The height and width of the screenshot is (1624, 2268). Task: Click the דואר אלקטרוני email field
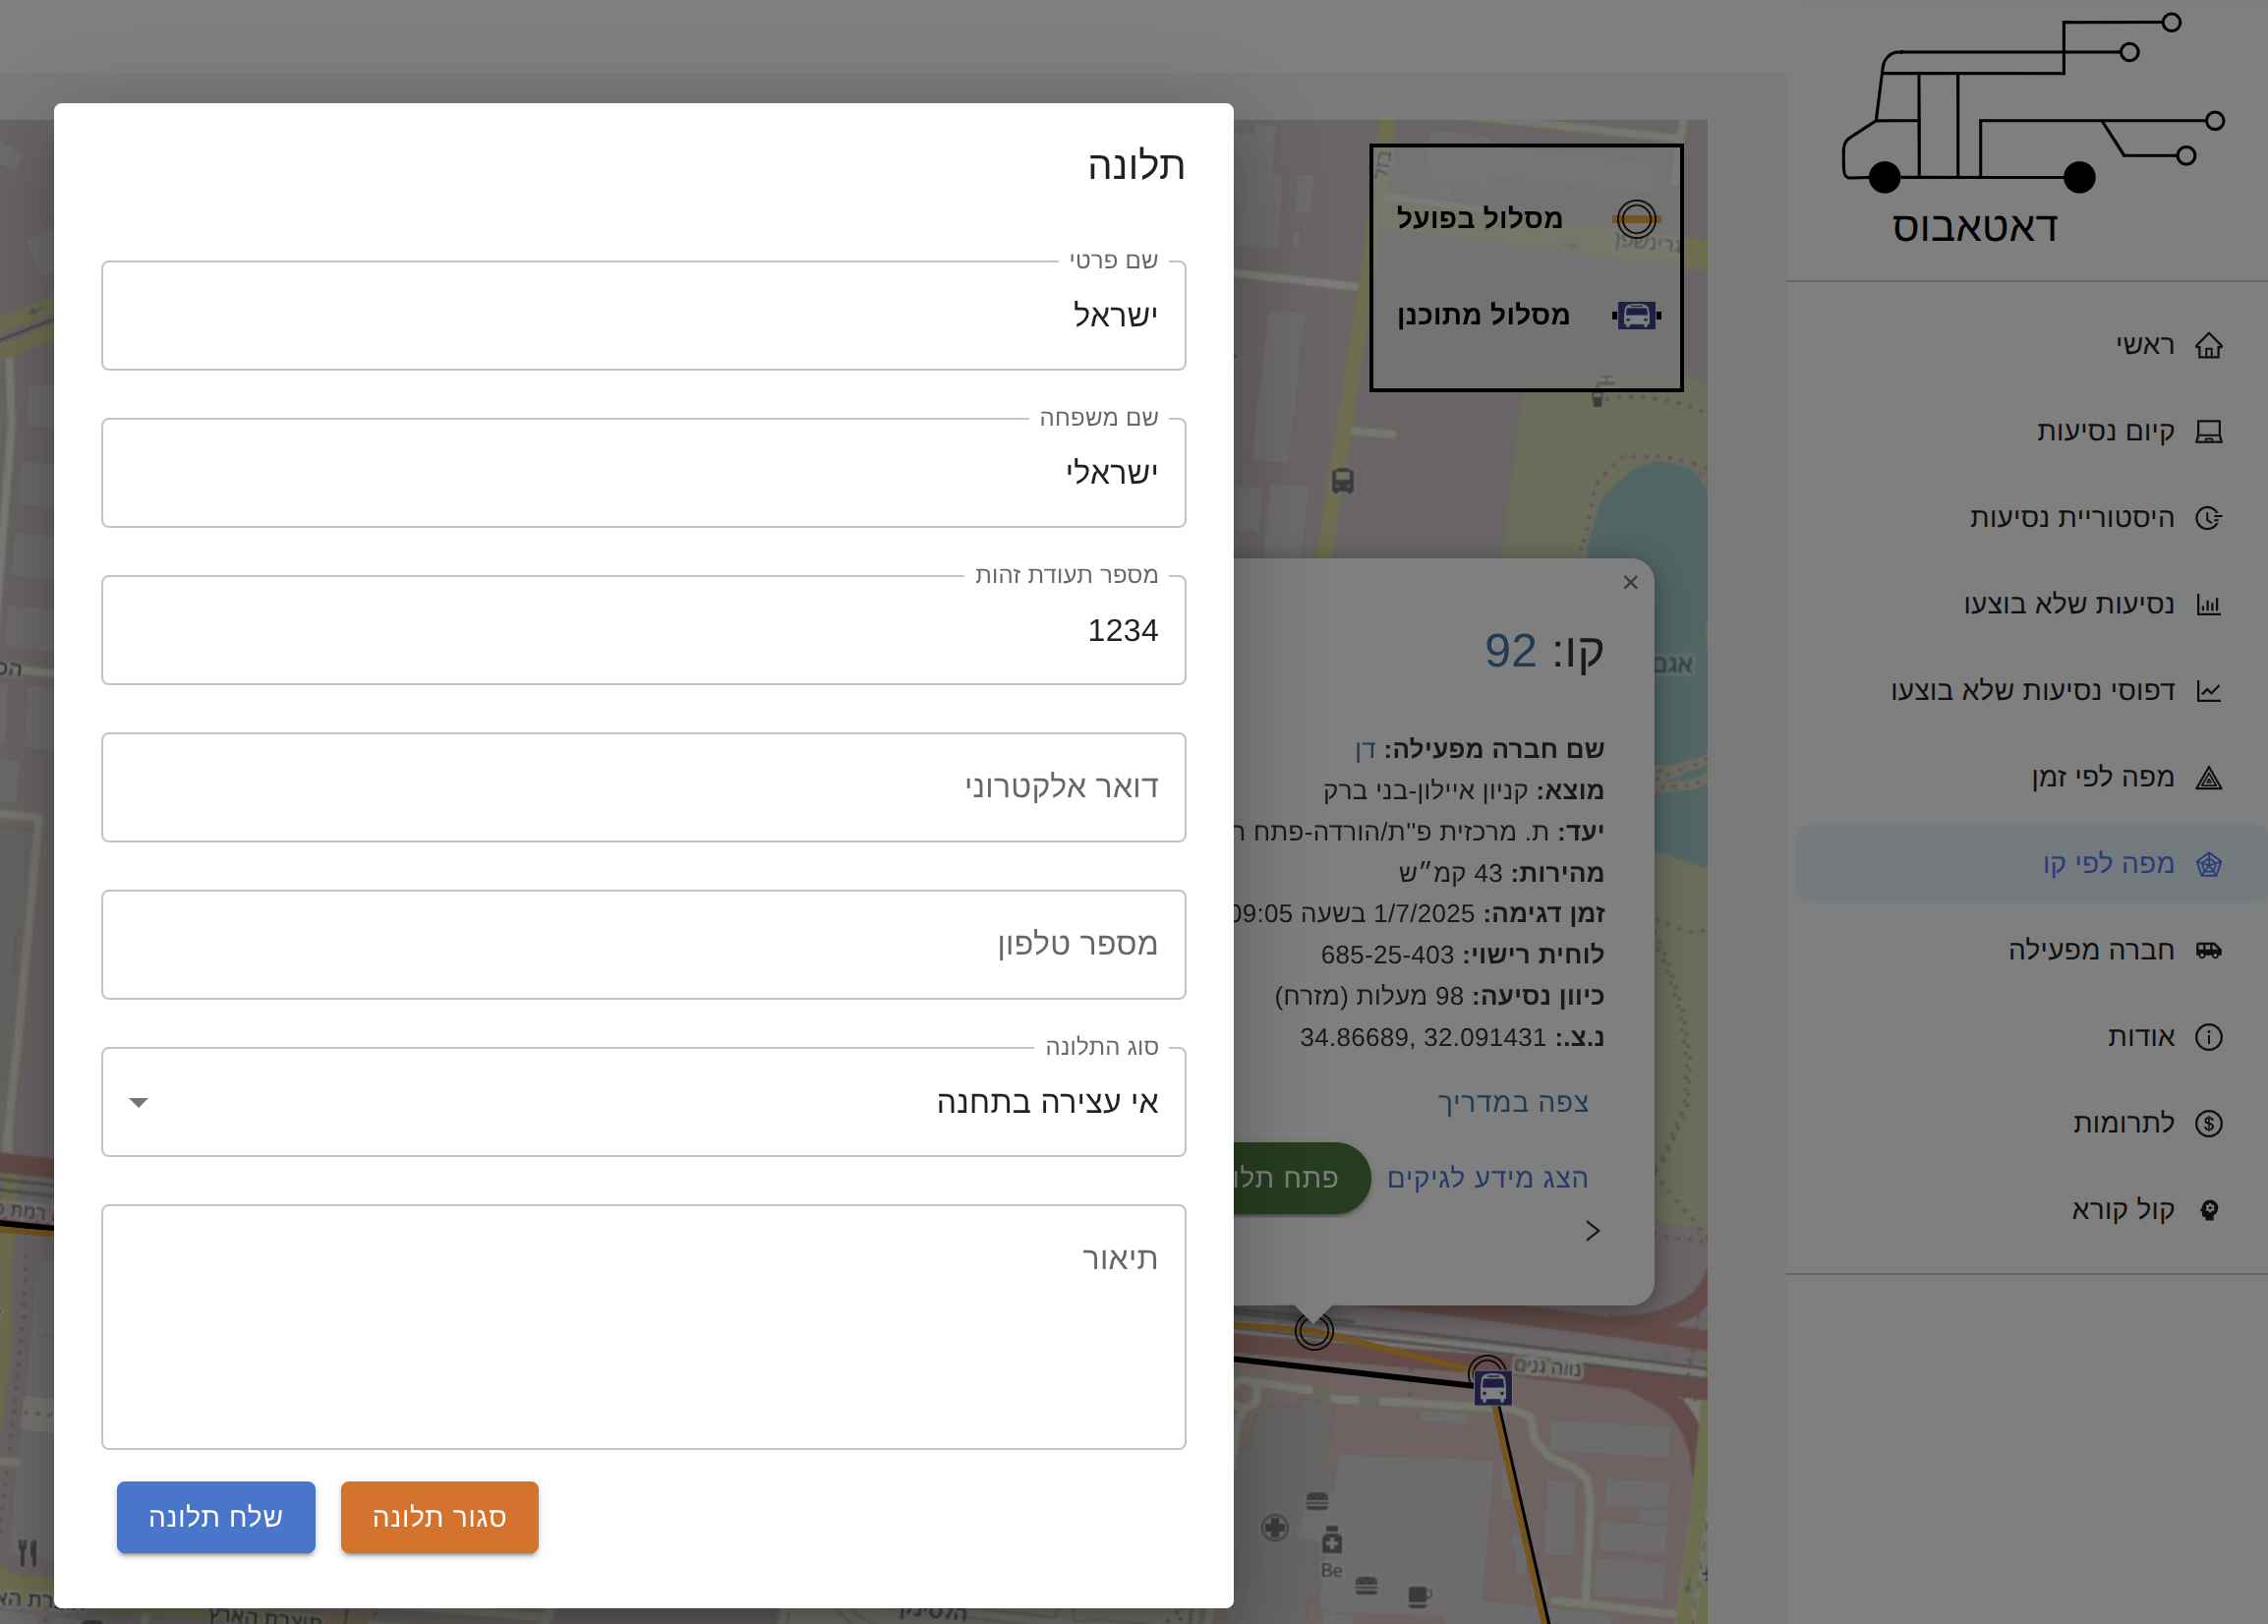tap(643, 788)
